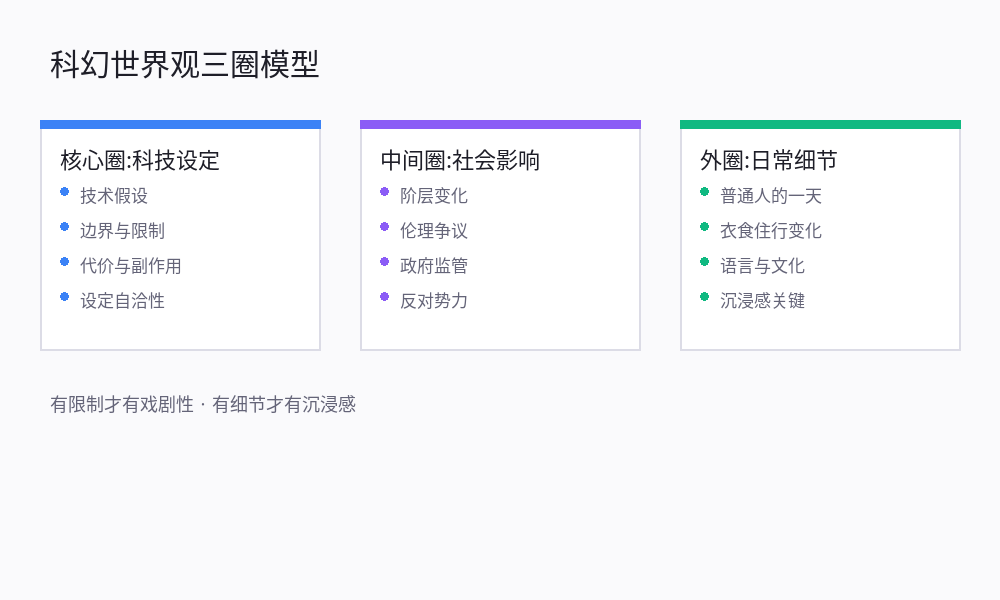Click the blue bar atop the 核心圈 card
This screenshot has height=600, width=1000.
click(x=180, y=125)
